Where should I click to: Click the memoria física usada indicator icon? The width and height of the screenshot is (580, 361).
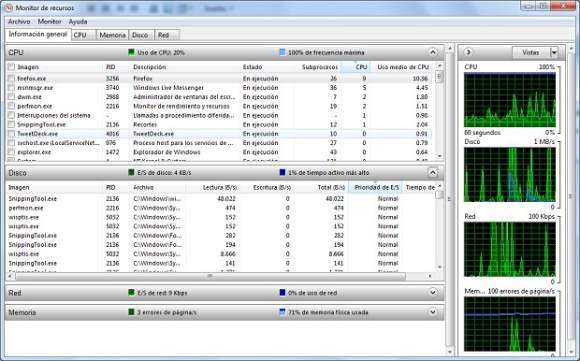click(282, 312)
